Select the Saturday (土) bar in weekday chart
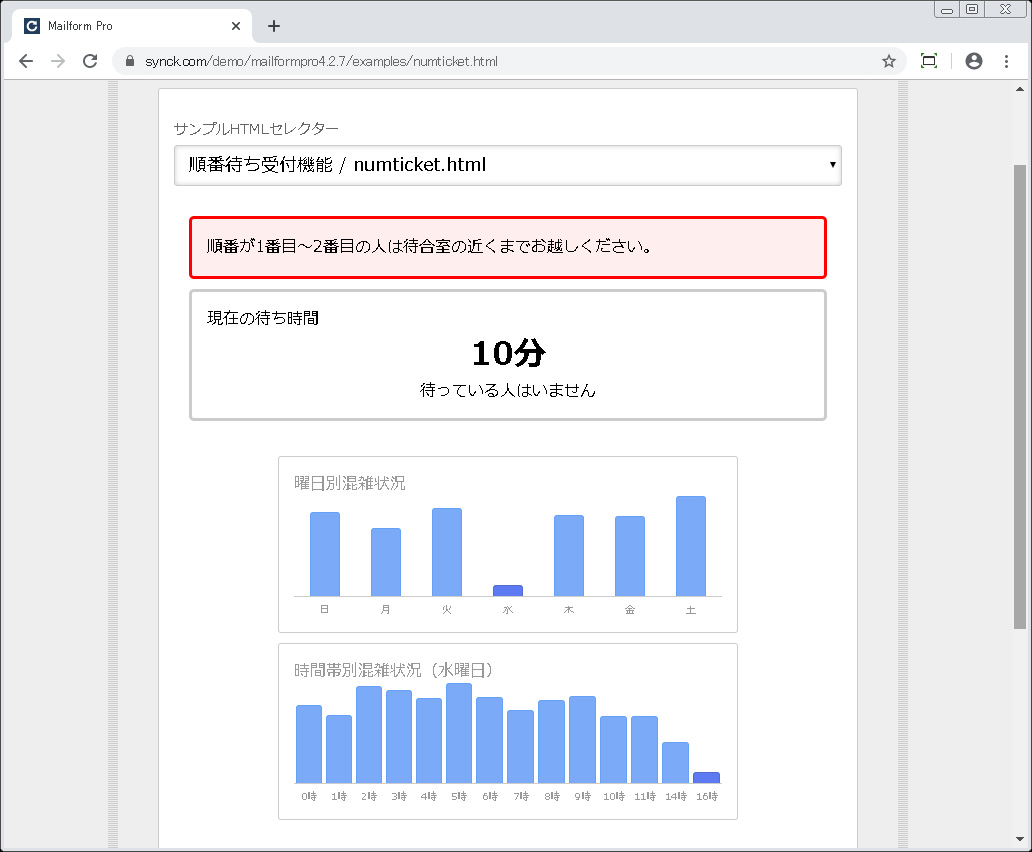This screenshot has width=1032, height=852. (x=690, y=546)
